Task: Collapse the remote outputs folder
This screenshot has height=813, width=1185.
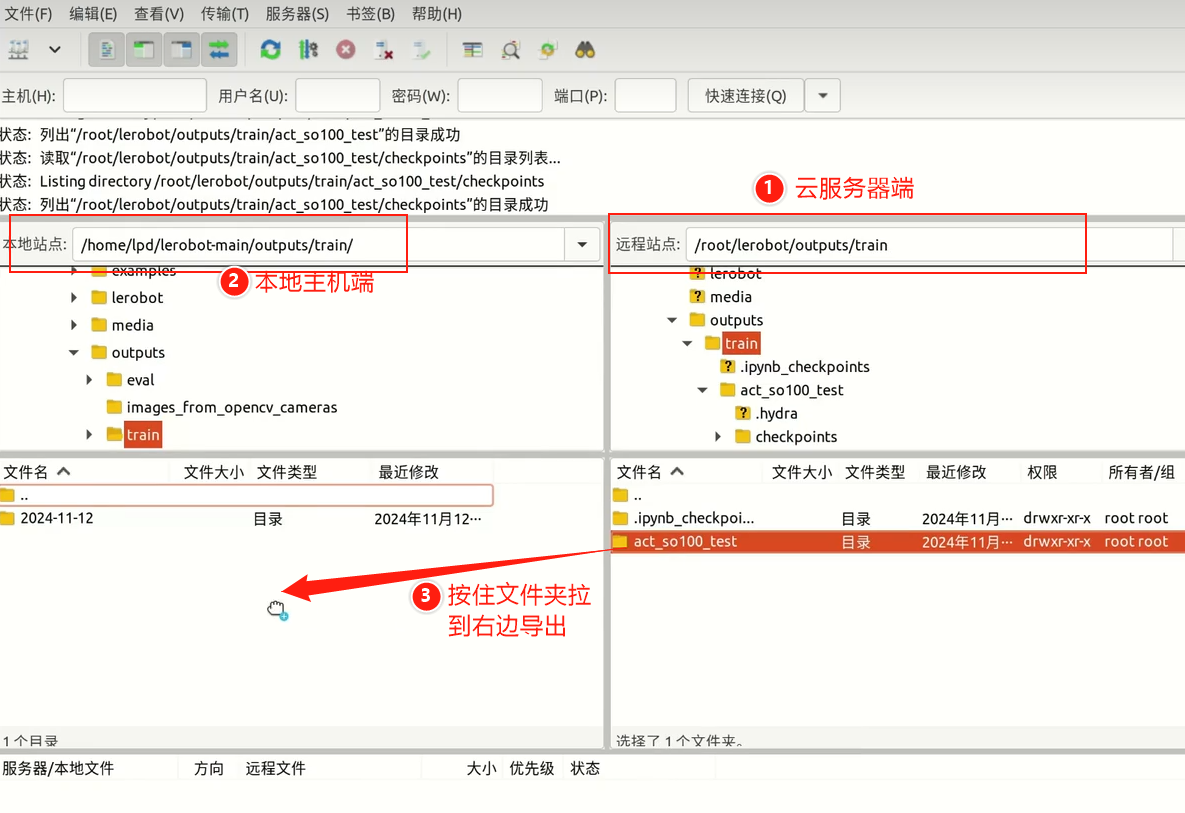Action: pos(672,320)
